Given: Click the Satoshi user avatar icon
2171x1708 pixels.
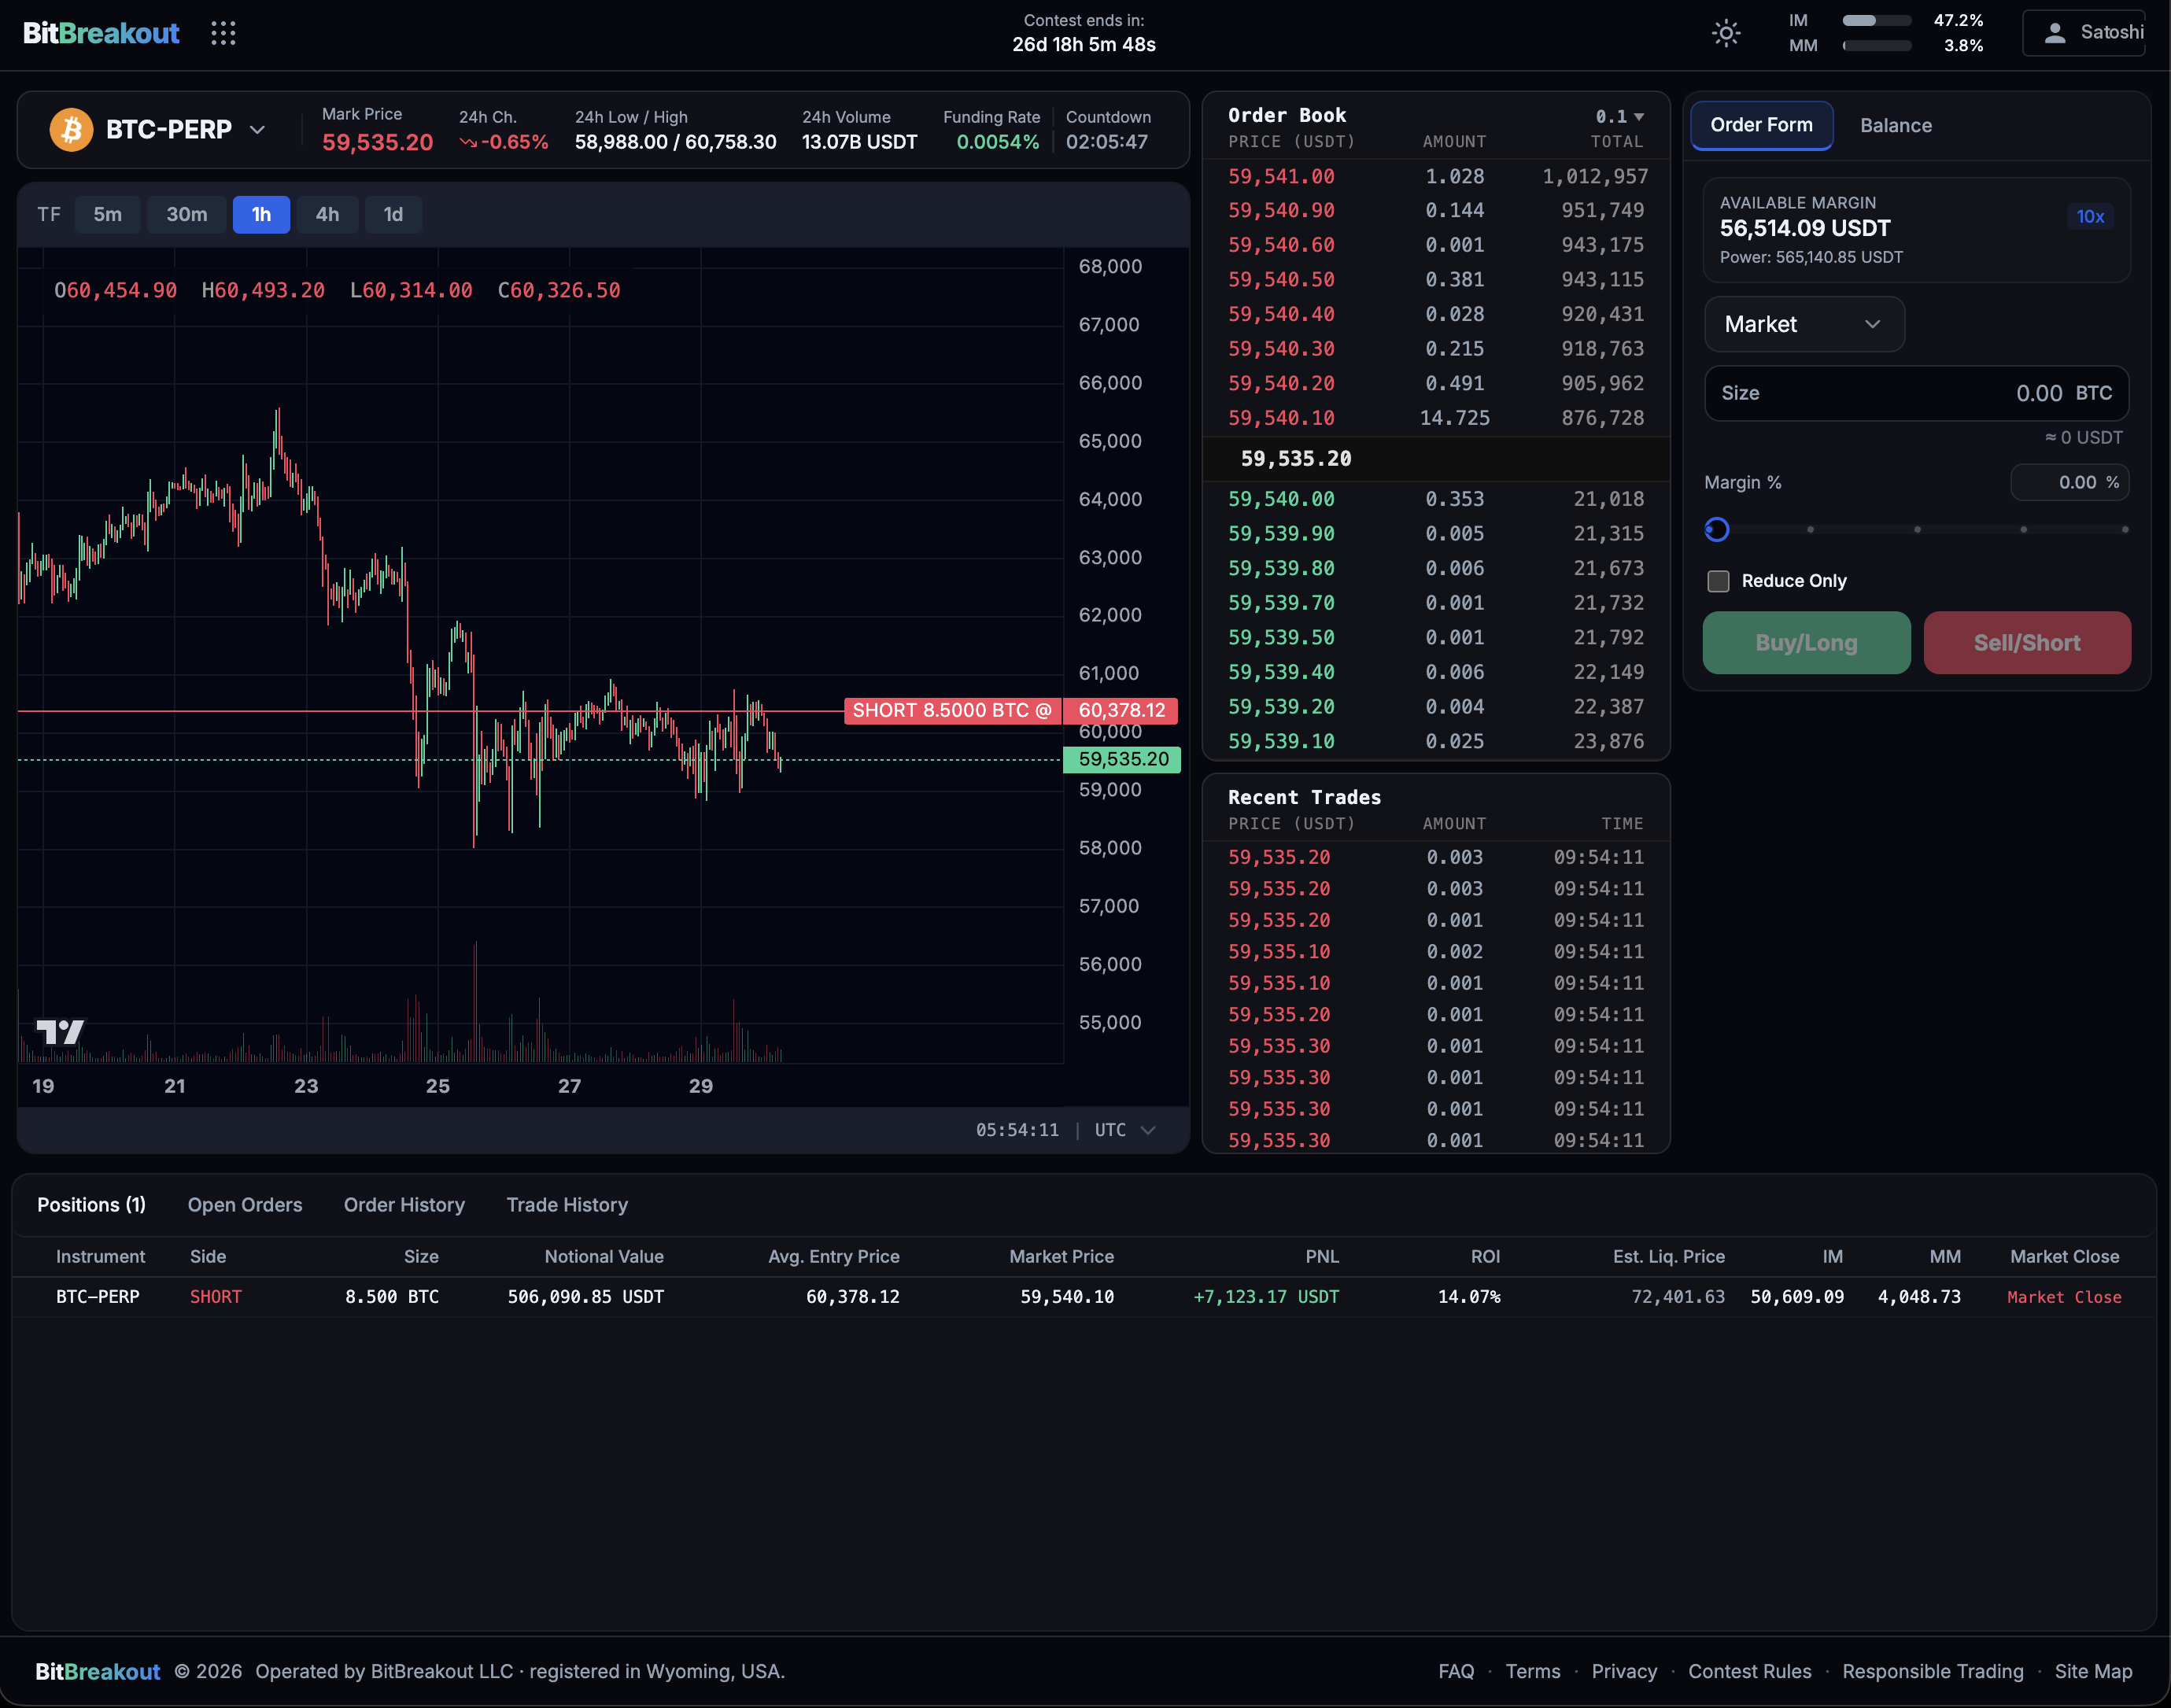Looking at the screenshot, I should pos(2055,33).
